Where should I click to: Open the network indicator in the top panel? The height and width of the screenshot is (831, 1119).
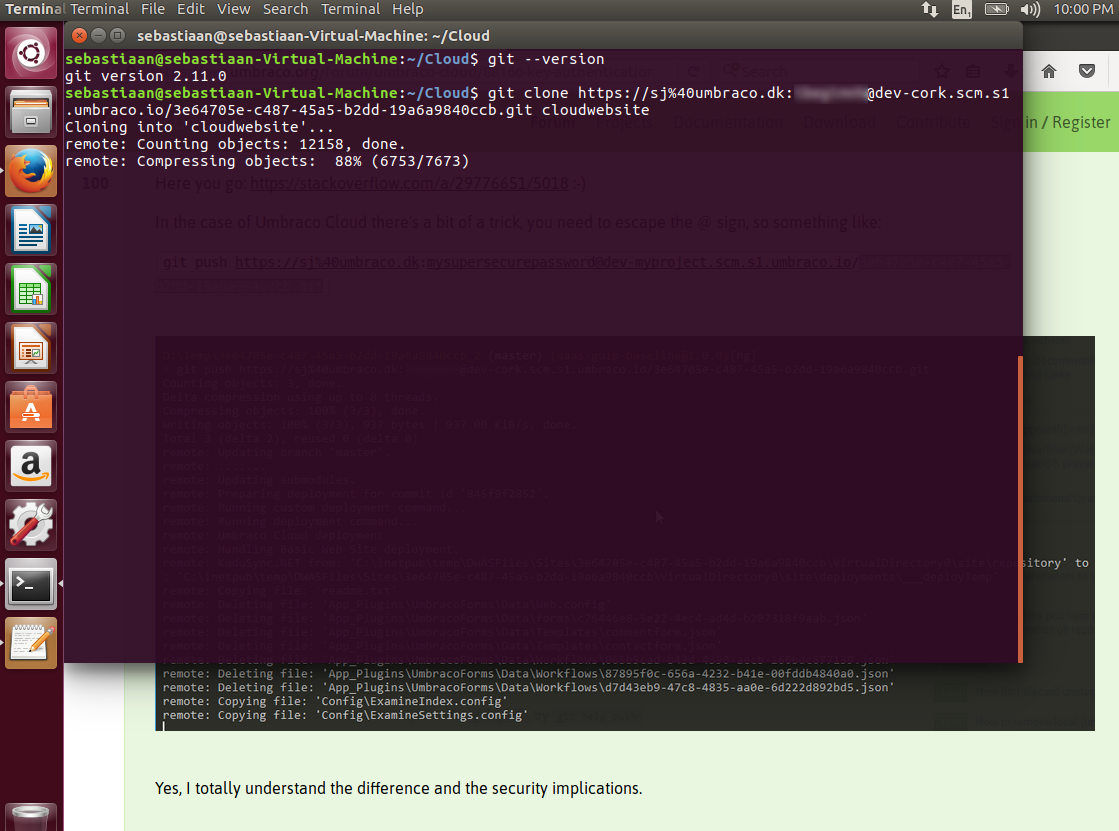point(929,9)
